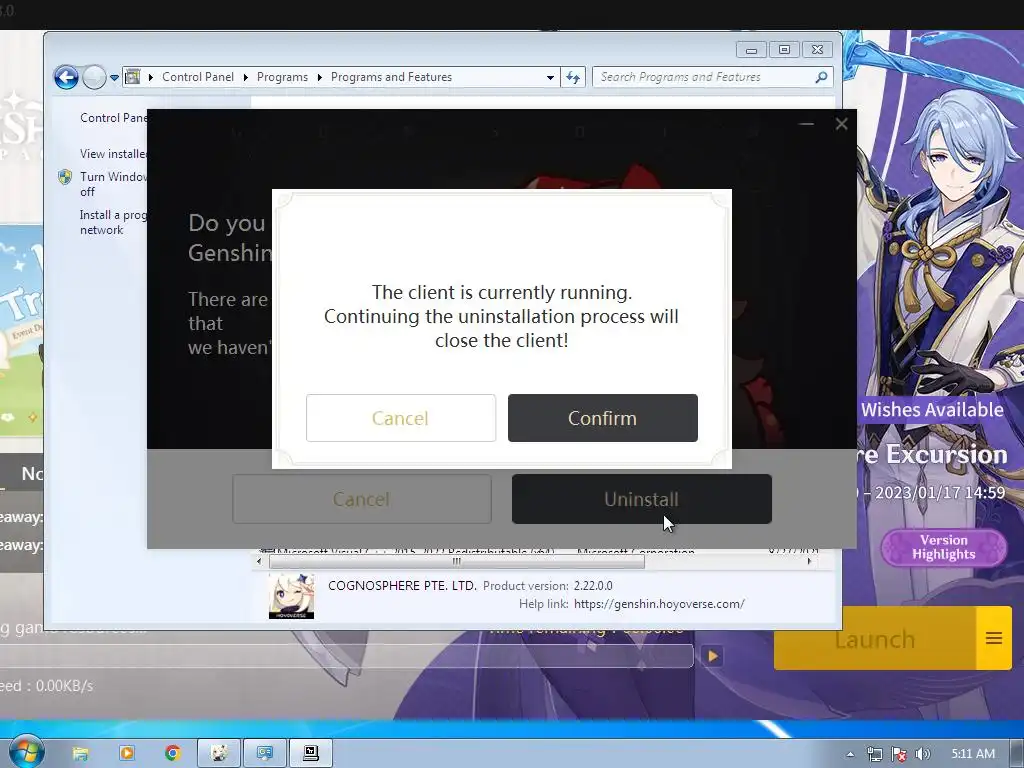Switch to the uninstaller taskbar button
The width and height of the screenshot is (1024, 768).
(x=311, y=754)
